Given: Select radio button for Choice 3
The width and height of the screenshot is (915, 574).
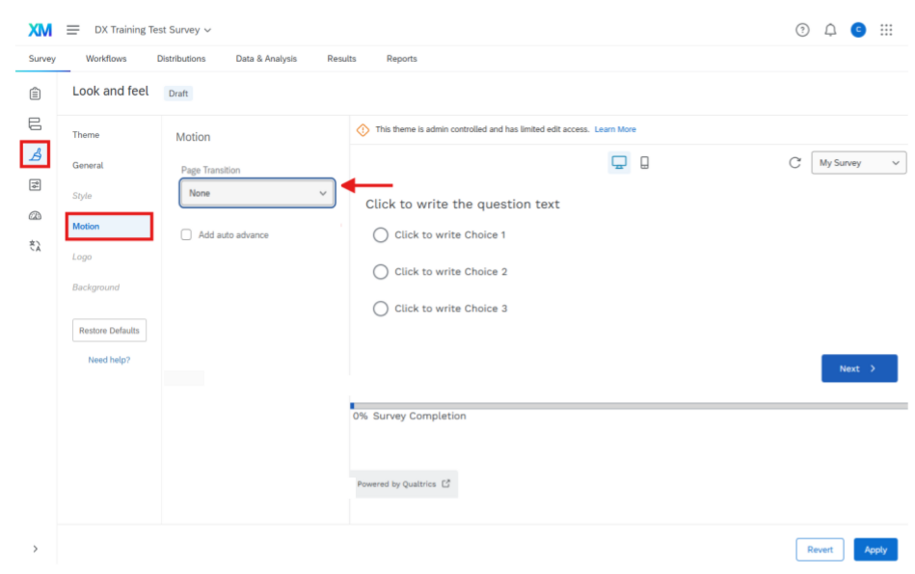Looking at the screenshot, I should click(x=380, y=309).
